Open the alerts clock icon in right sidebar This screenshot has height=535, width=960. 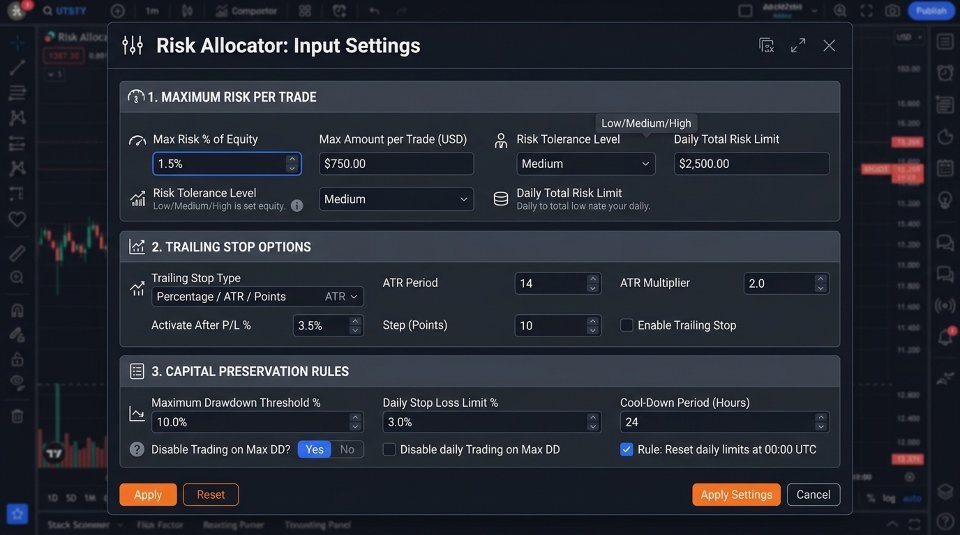click(945, 72)
